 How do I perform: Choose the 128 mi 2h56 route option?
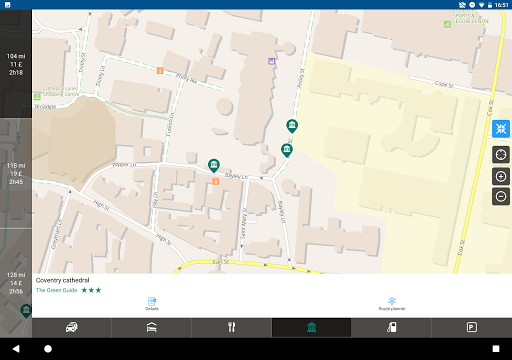tap(16, 283)
